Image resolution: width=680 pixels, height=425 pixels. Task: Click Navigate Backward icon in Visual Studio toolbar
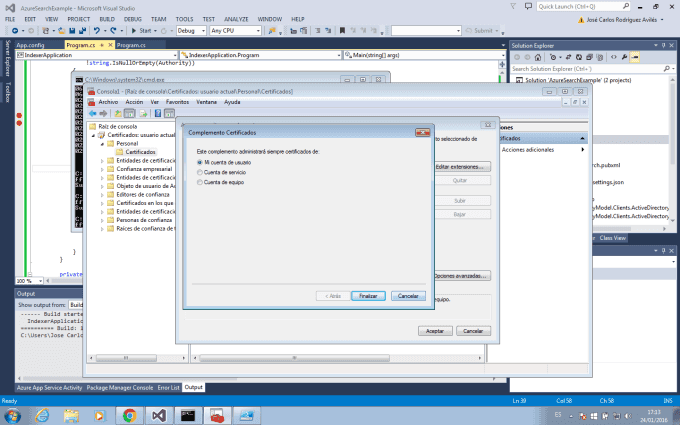[x=15, y=31]
